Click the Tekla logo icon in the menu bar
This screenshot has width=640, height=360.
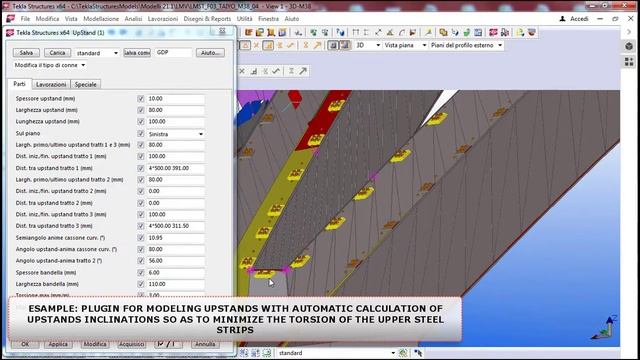pos(10,19)
